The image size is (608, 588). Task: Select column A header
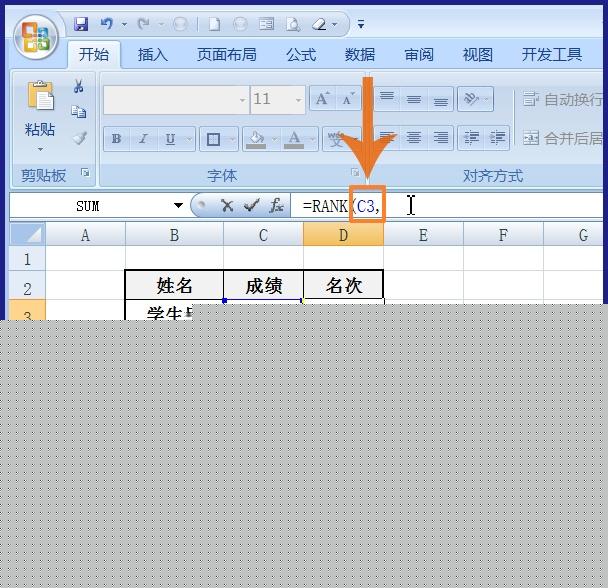(85, 235)
